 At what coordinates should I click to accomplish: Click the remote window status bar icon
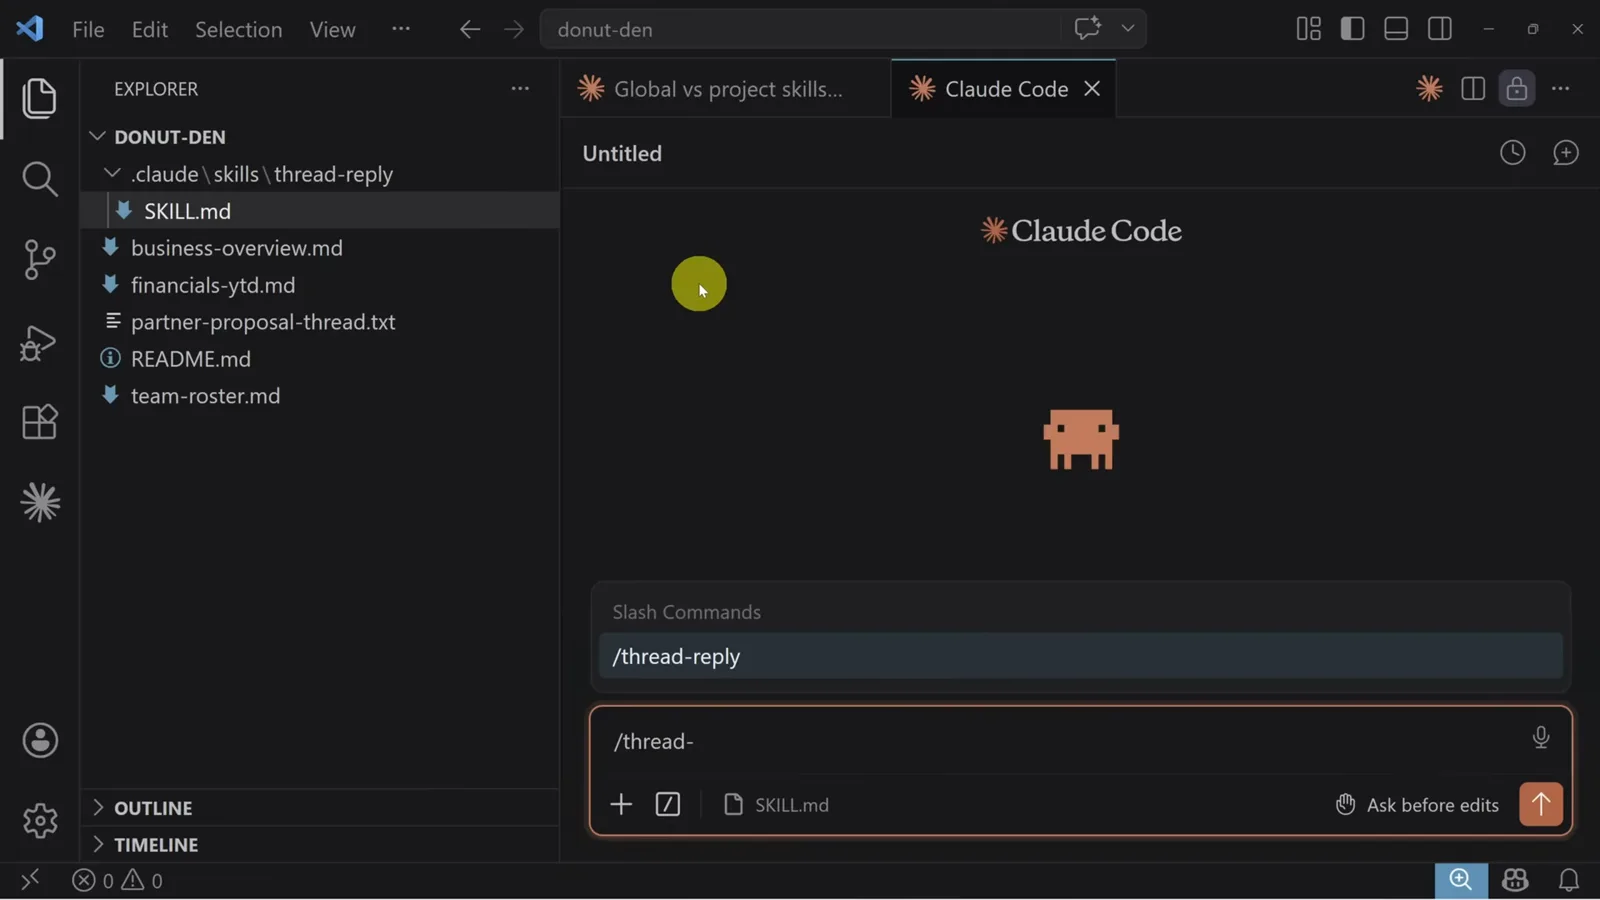pos(30,880)
